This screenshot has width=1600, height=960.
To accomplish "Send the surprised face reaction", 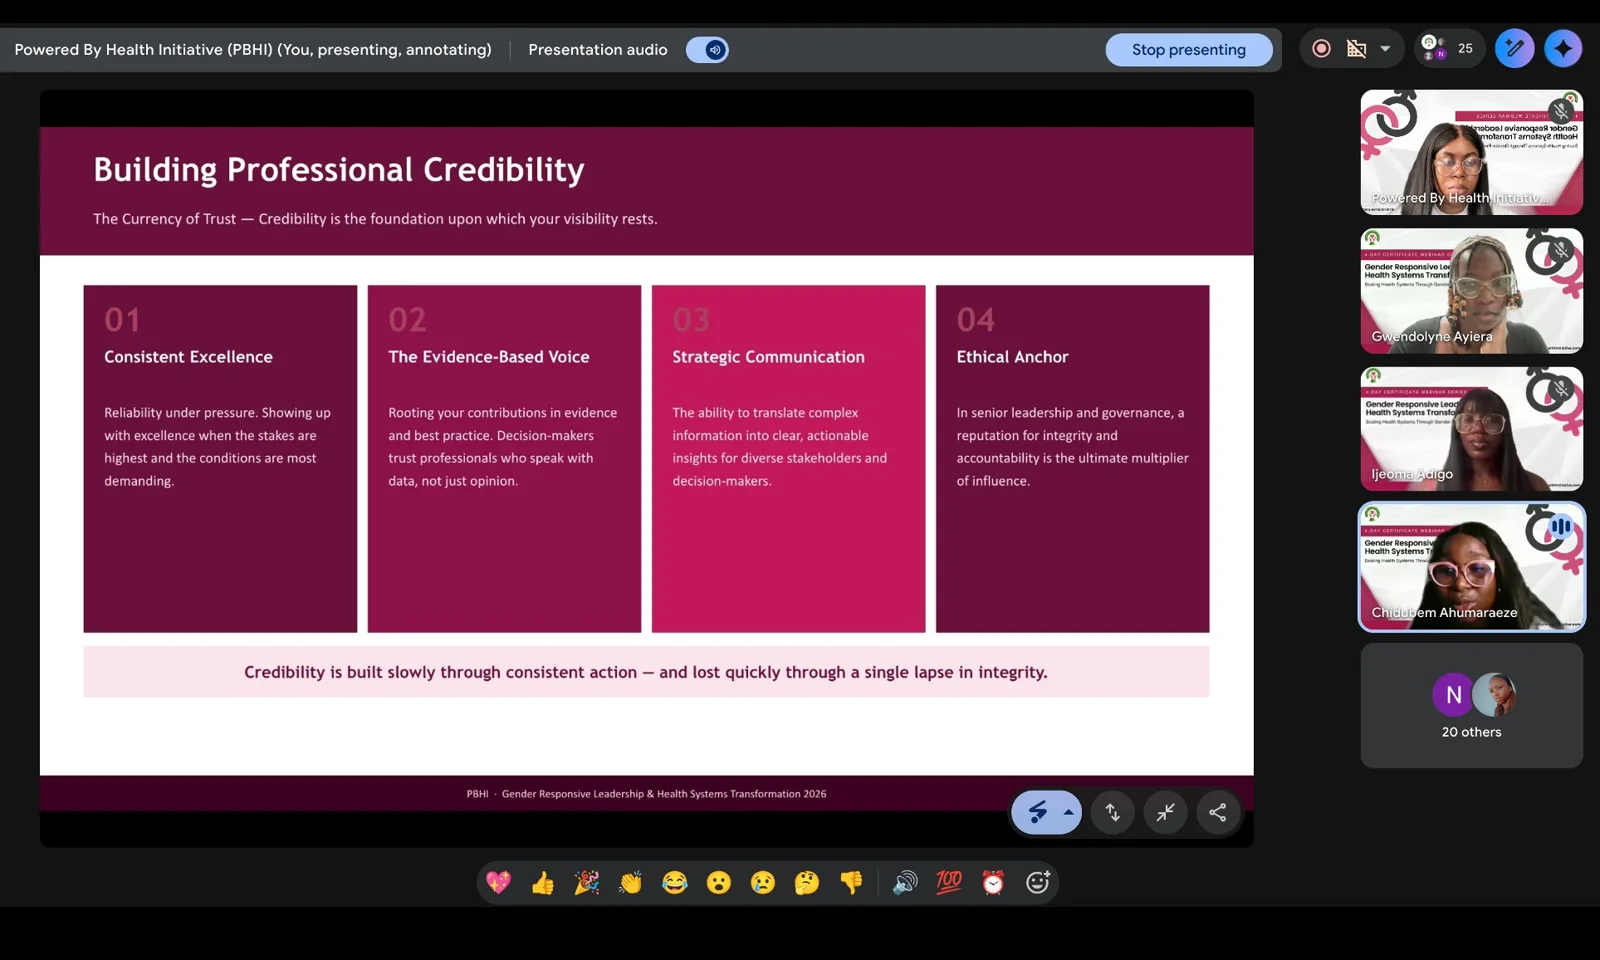I will pos(718,882).
